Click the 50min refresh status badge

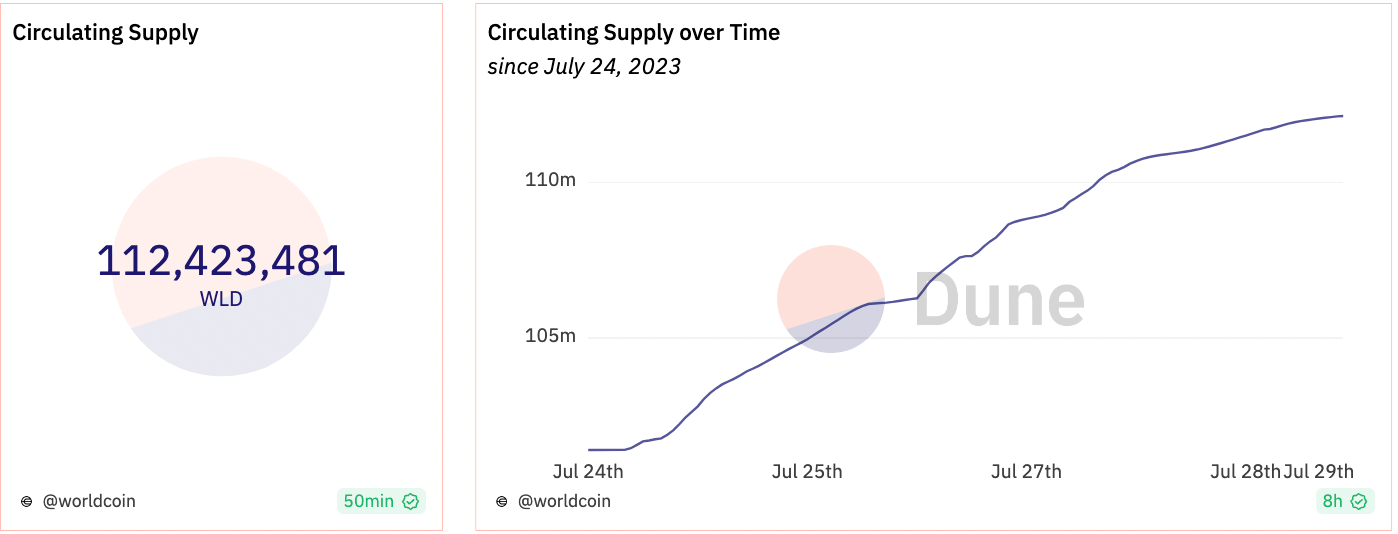pos(381,501)
